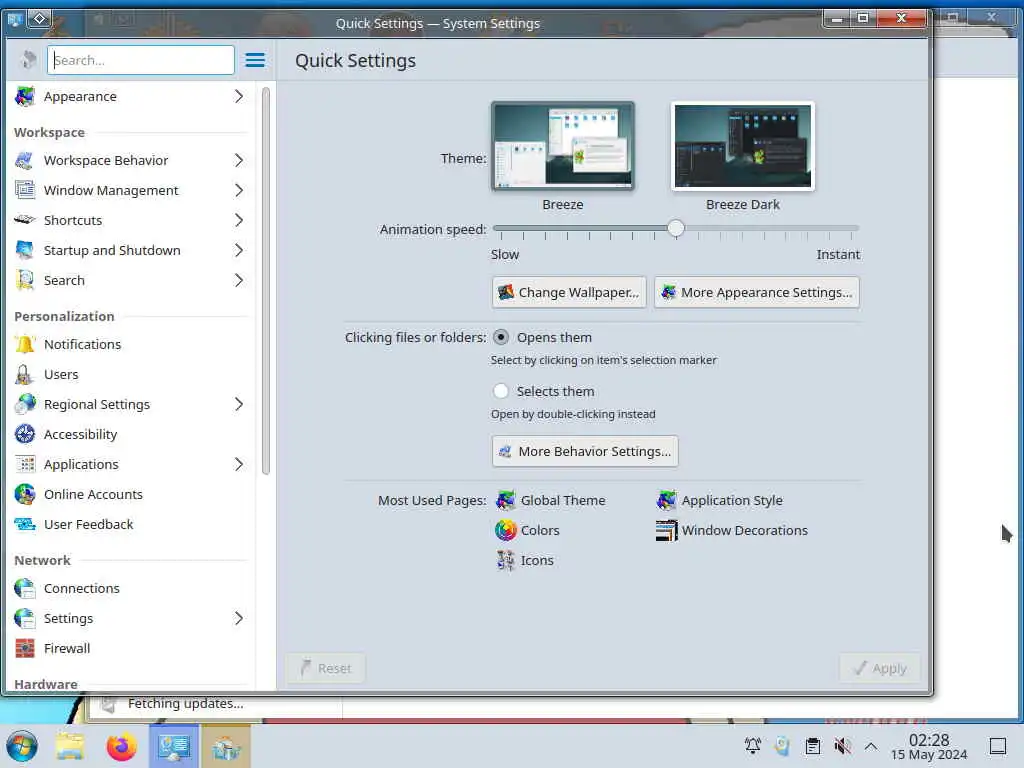Open the file manager from the taskbar
The height and width of the screenshot is (768, 1024).
(x=69, y=746)
